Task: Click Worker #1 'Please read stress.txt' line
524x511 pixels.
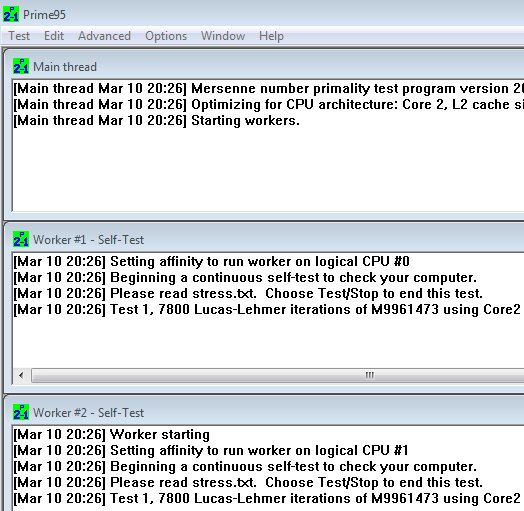Action: point(248,293)
